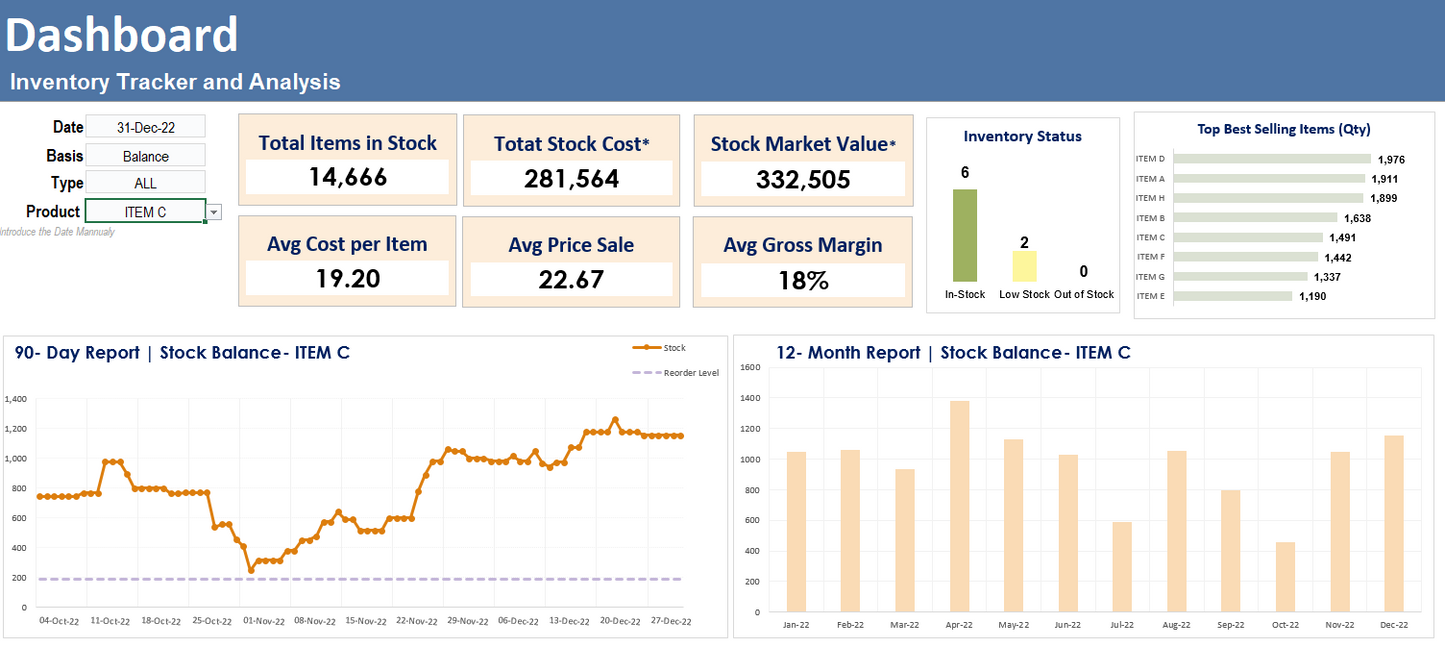1445x647 pixels.
Task: Select the green In-Stock bar
Action: click(x=964, y=235)
